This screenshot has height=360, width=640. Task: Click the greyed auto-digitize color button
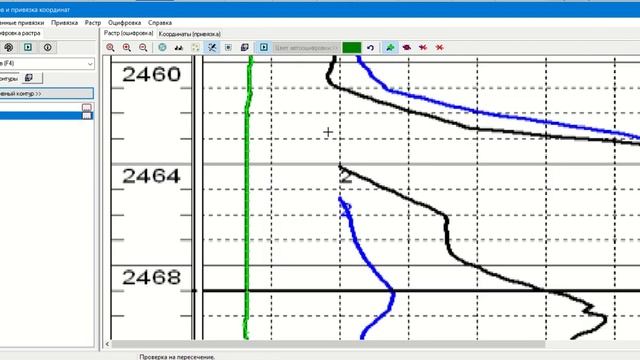click(x=306, y=48)
